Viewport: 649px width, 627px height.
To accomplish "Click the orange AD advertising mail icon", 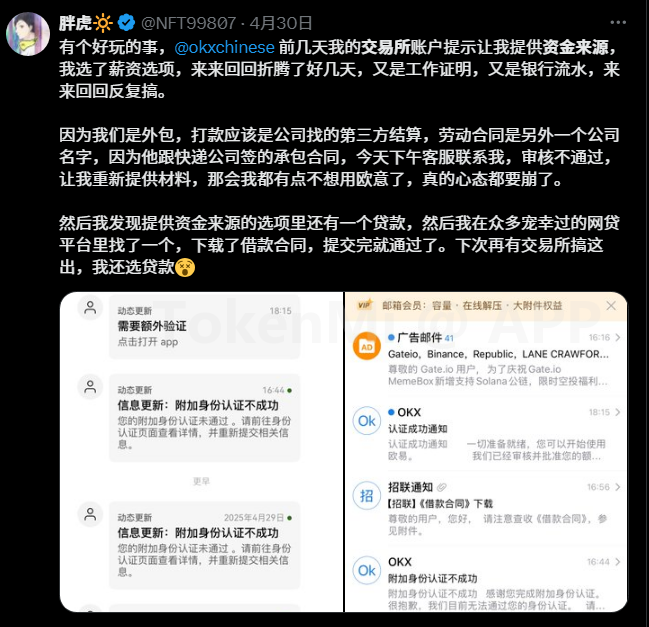I will [367, 346].
